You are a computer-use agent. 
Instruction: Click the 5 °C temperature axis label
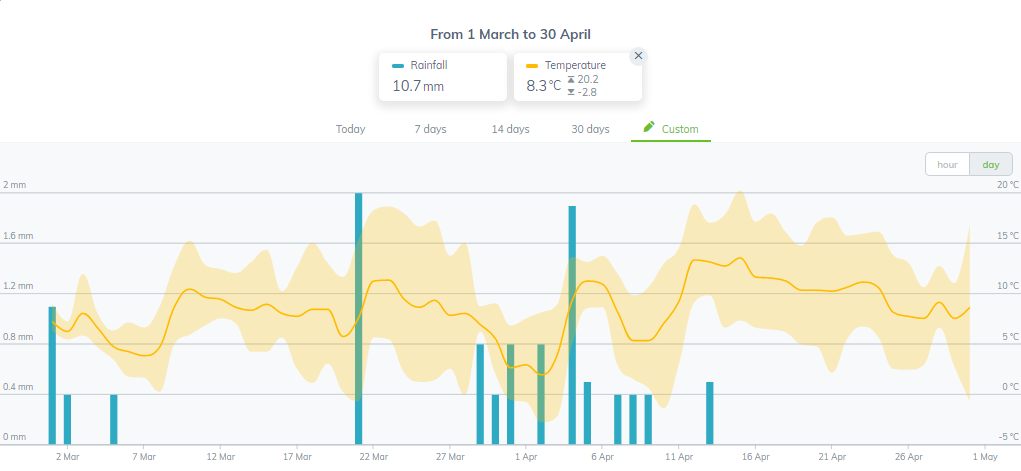(x=1009, y=337)
